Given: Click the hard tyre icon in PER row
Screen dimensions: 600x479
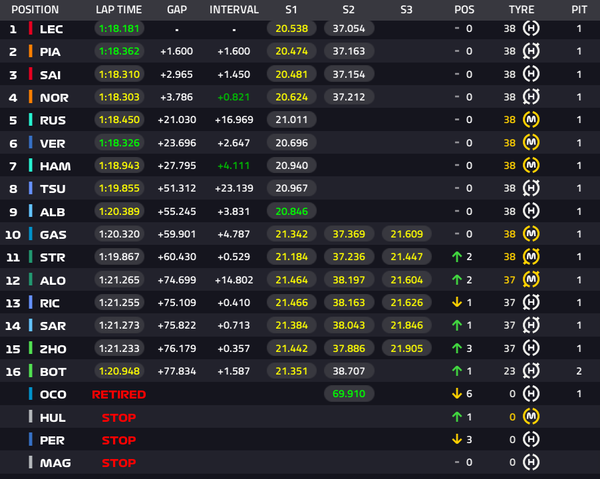Looking at the screenshot, I should [531, 440].
